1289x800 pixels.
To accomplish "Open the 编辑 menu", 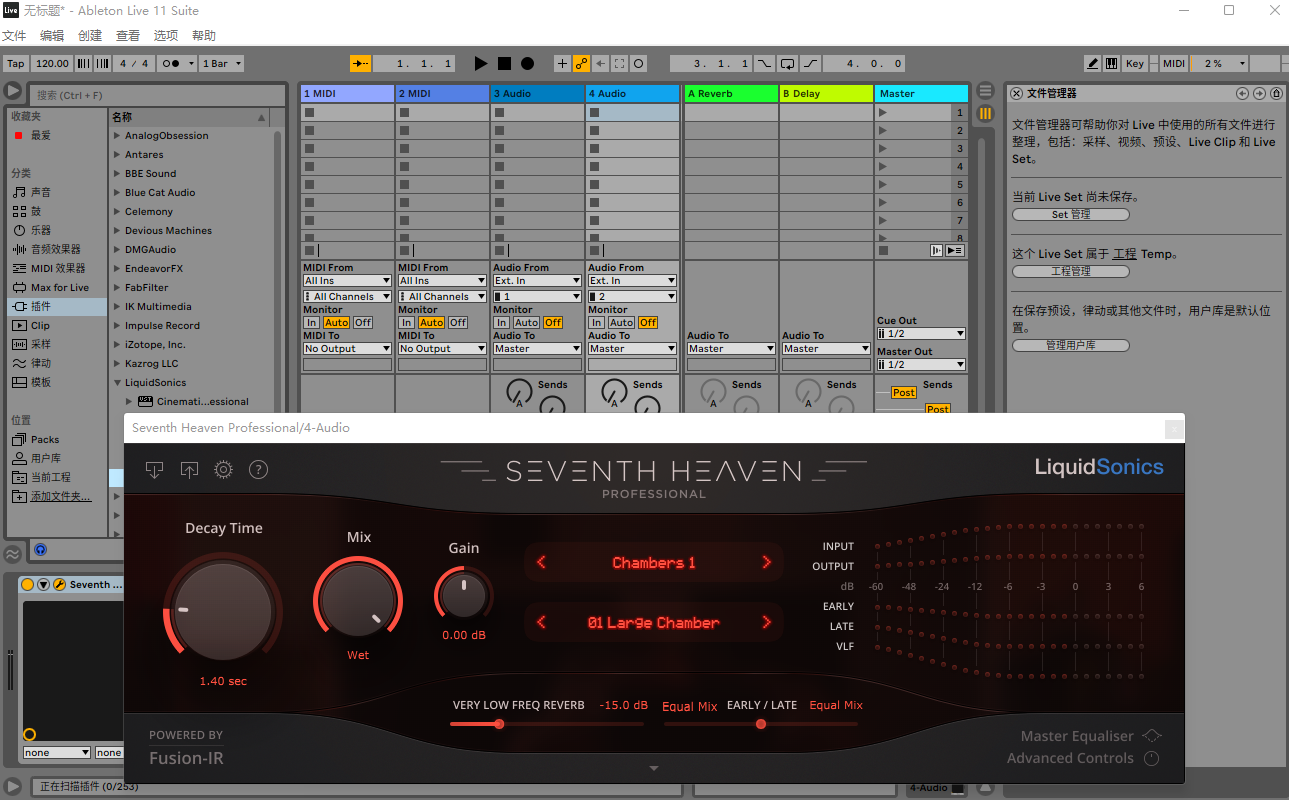I will pos(52,35).
